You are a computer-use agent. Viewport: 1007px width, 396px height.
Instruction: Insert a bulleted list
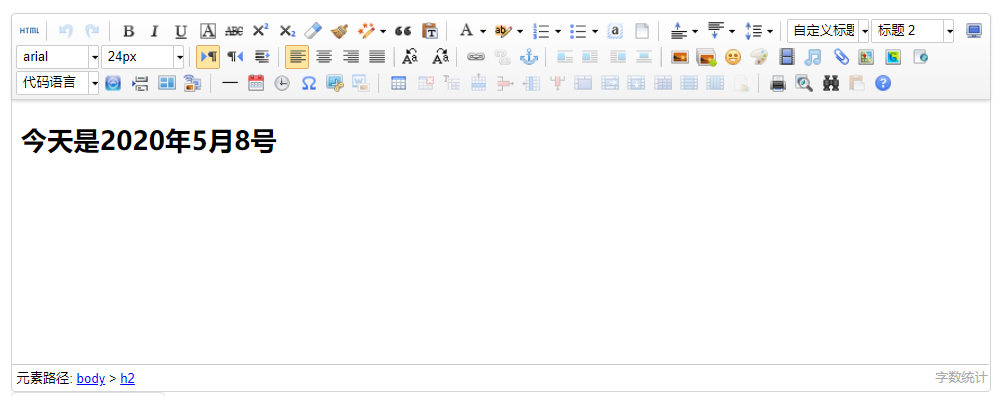(578, 31)
